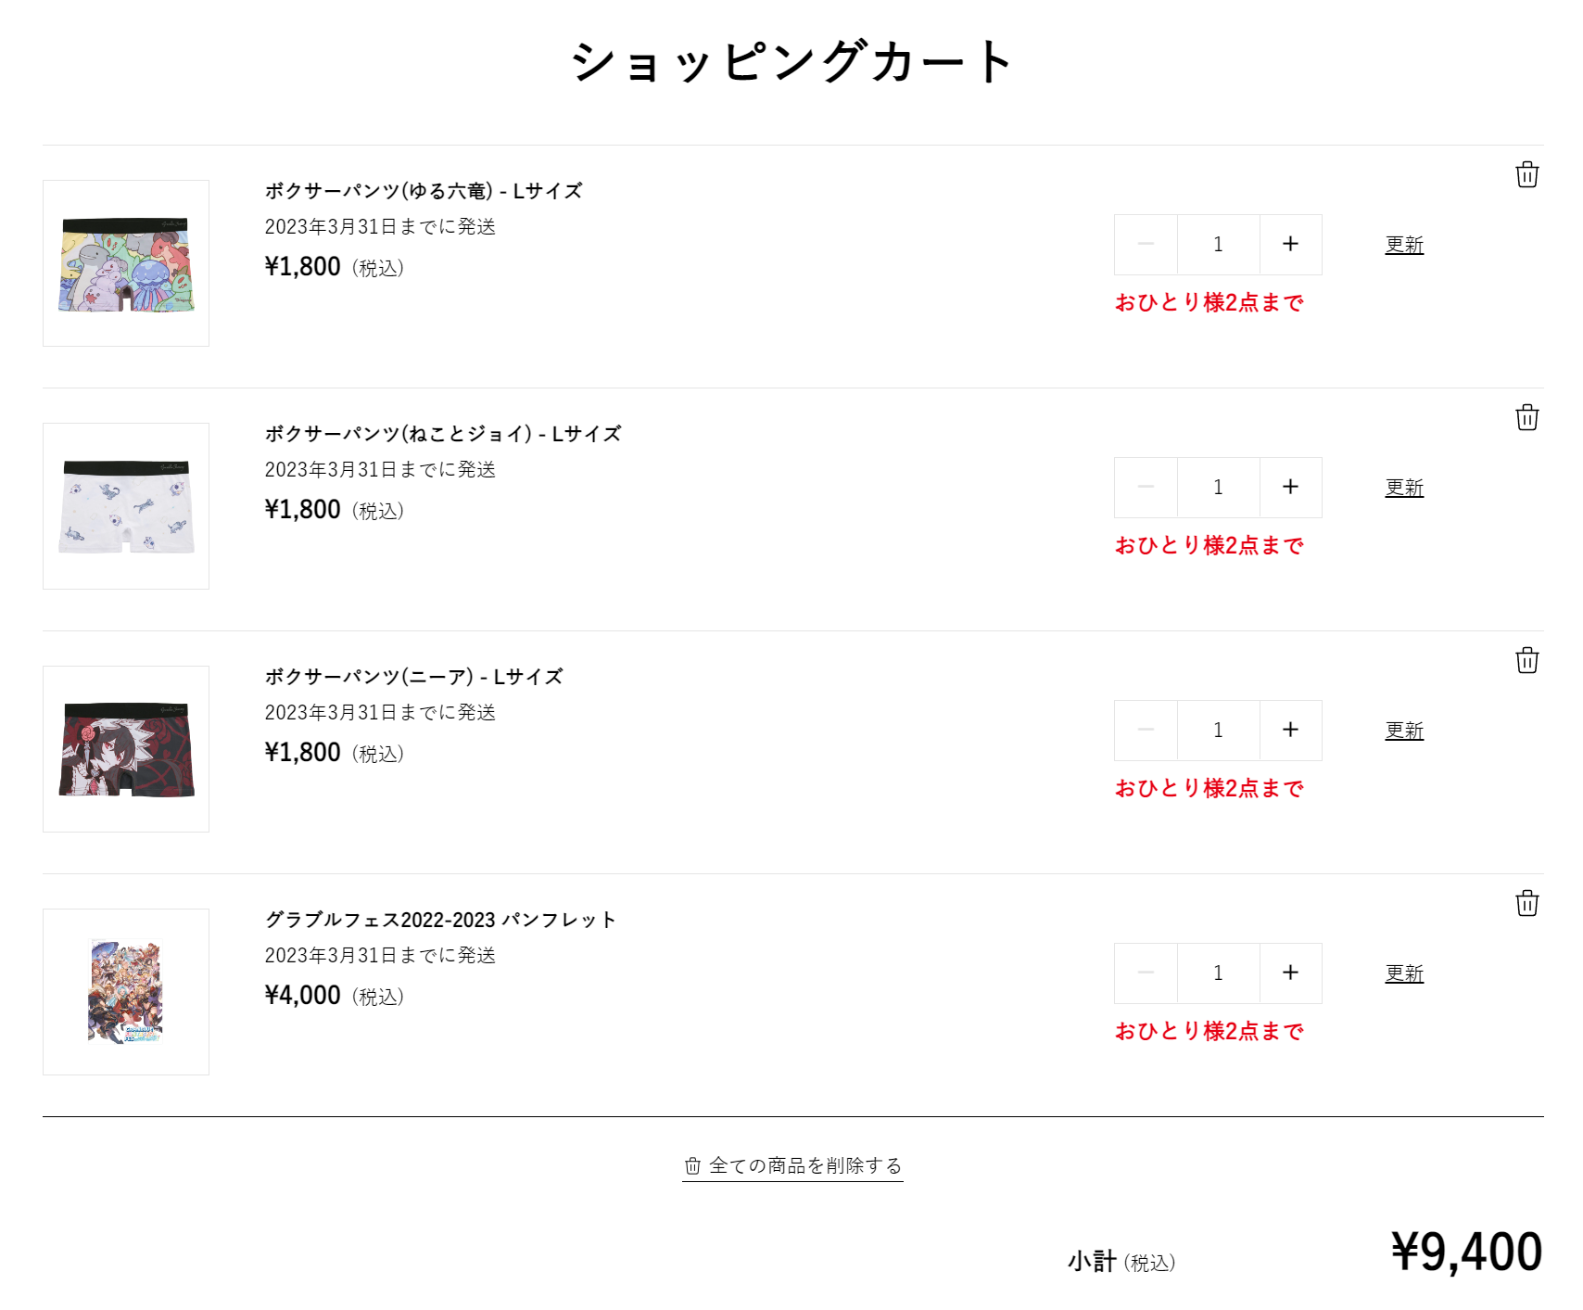Click 更新 link for ゆる六竜 boxer pants
This screenshot has width=1583, height=1310.
coord(1404,245)
